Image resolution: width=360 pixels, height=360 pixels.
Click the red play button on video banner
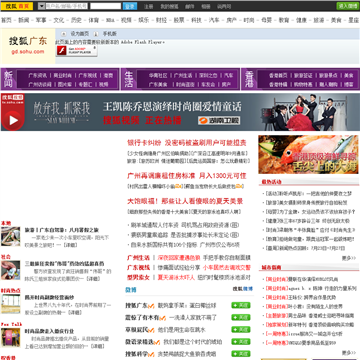tap(13, 120)
